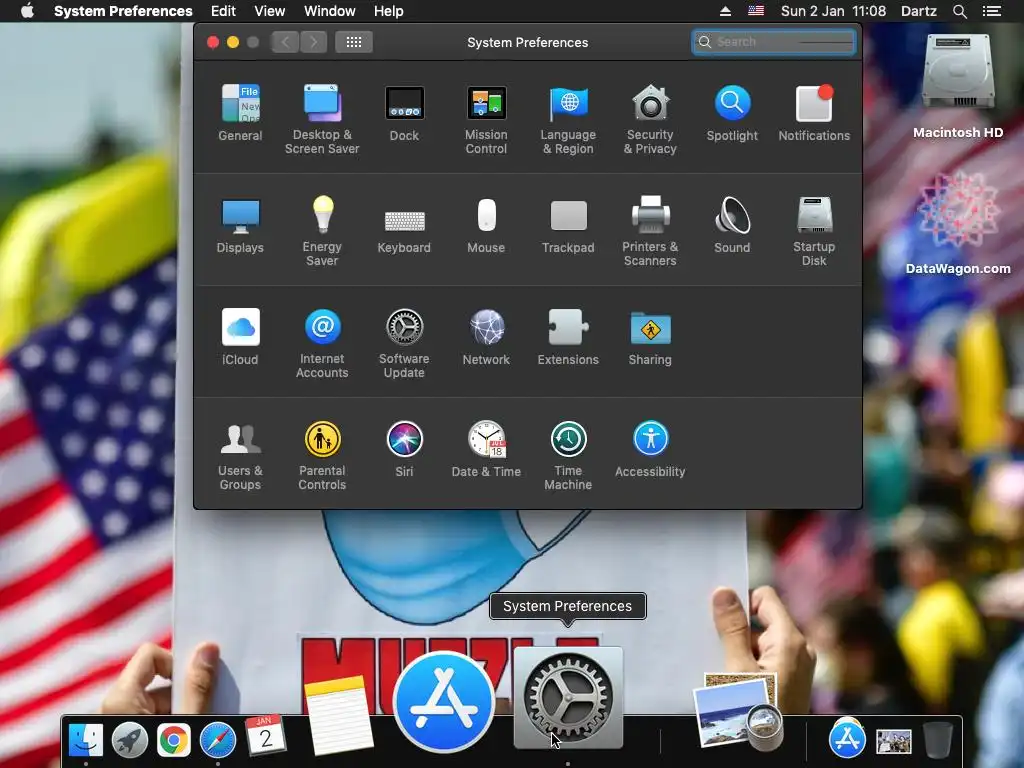Image resolution: width=1024 pixels, height=768 pixels.
Task: Open Safari from the Dock
Action: coord(217,740)
